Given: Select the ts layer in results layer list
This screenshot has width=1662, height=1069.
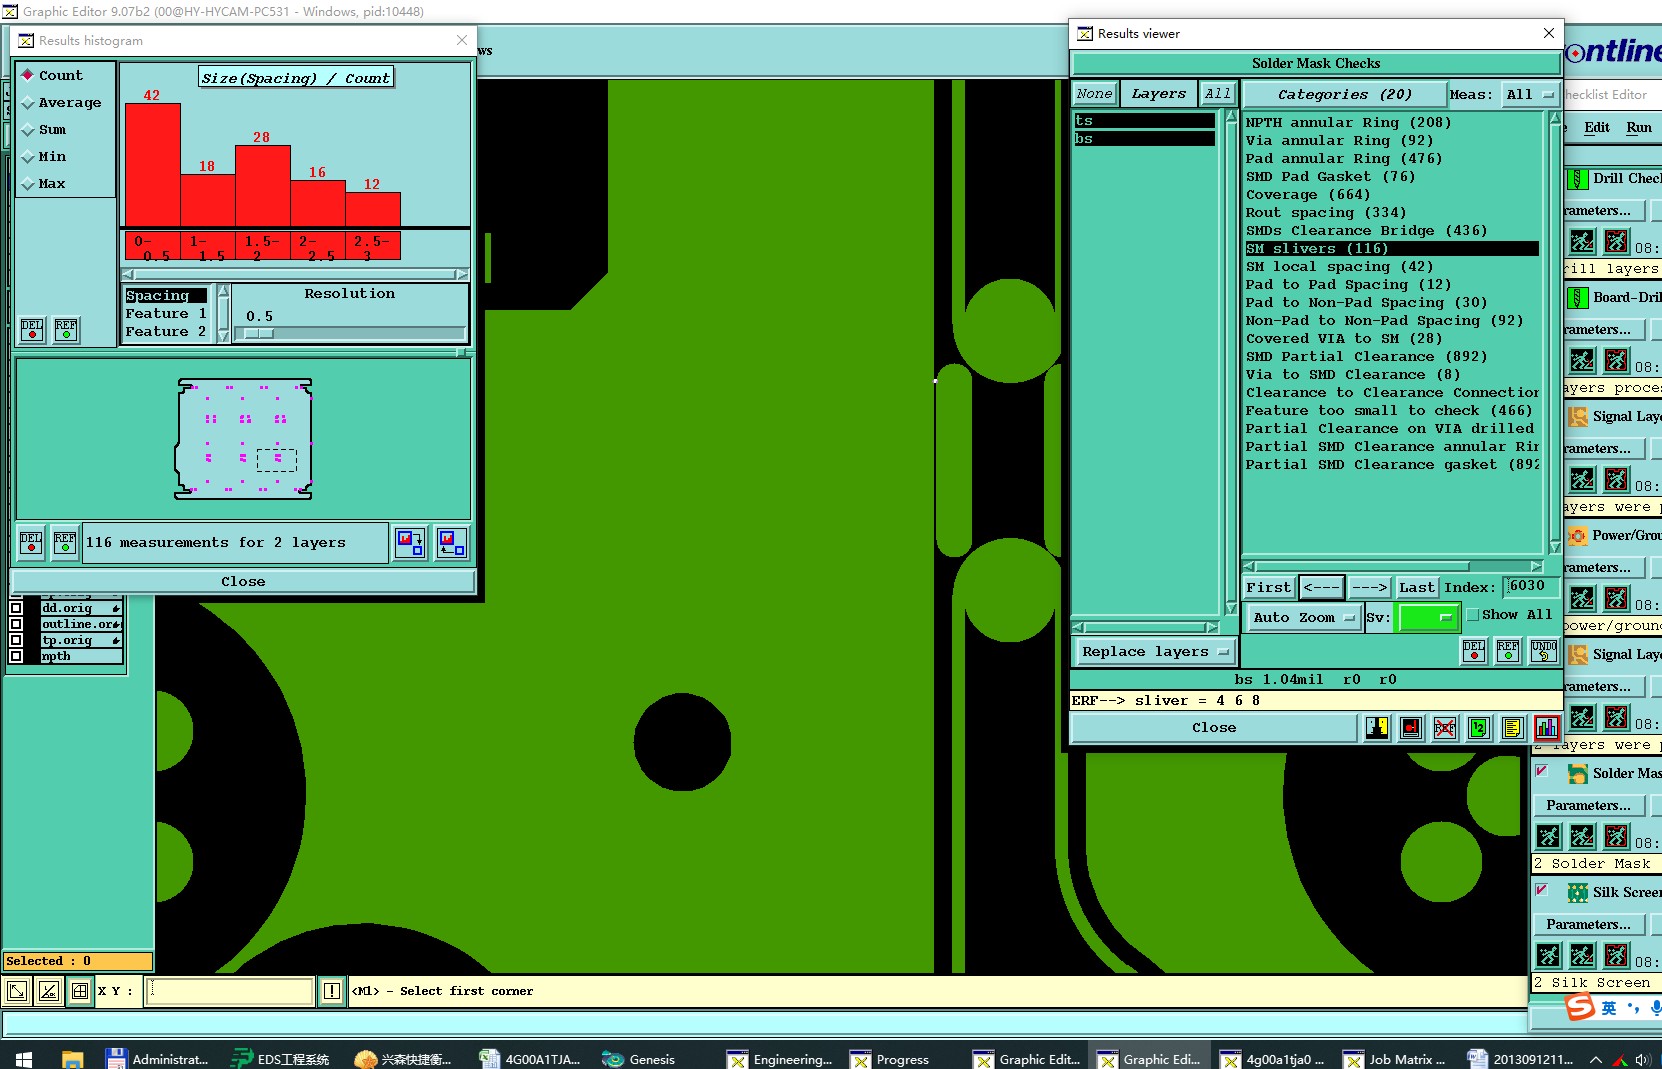Looking at the screenshot, I should (1144, 121).
